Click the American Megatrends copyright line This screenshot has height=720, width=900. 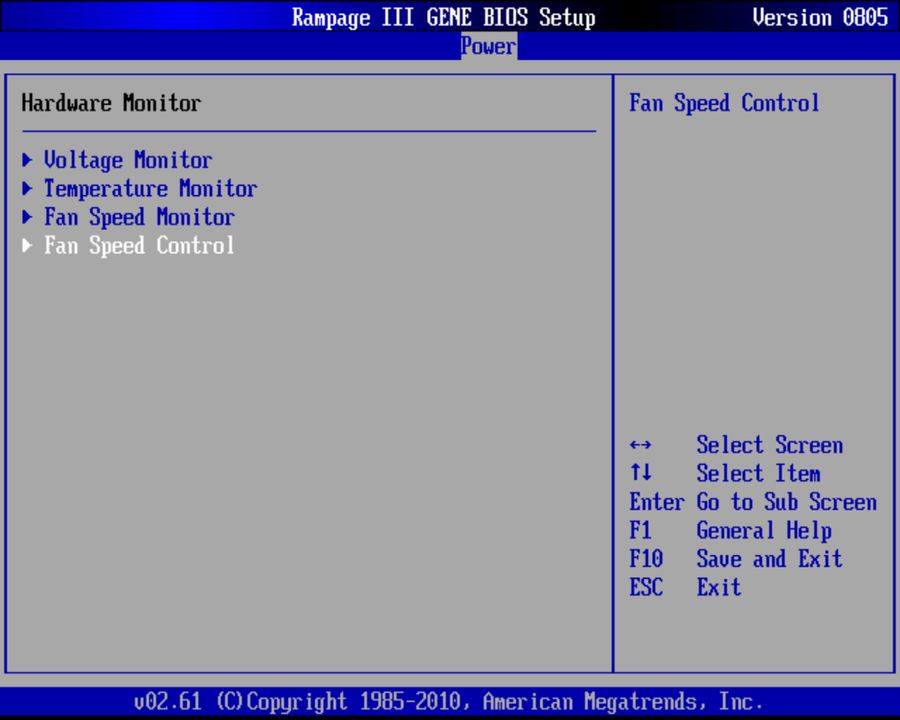448,702
